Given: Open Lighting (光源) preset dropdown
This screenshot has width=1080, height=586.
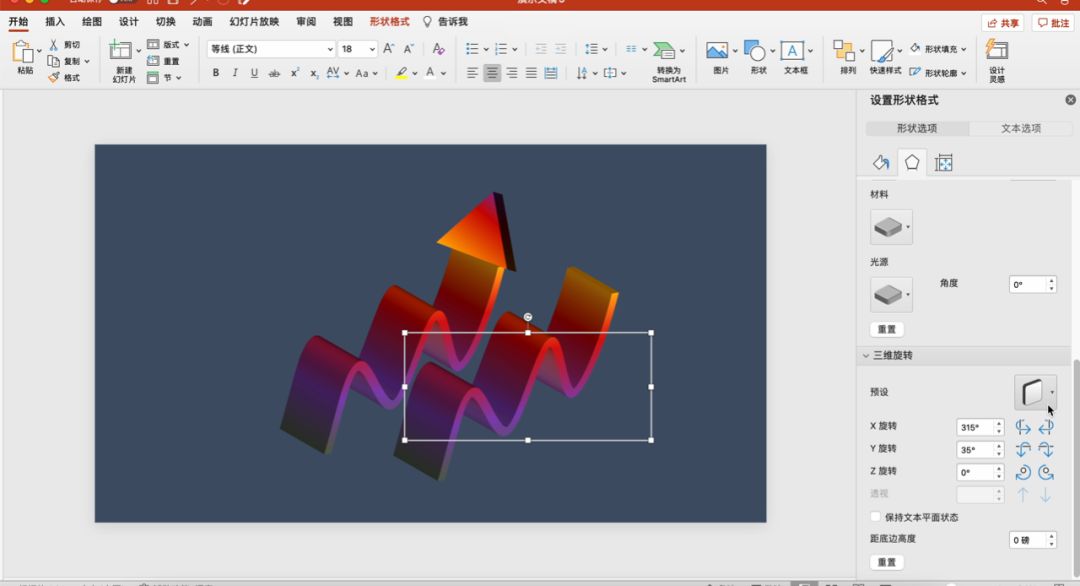Looking at the screenshot, I should click(x=891, y=295).
